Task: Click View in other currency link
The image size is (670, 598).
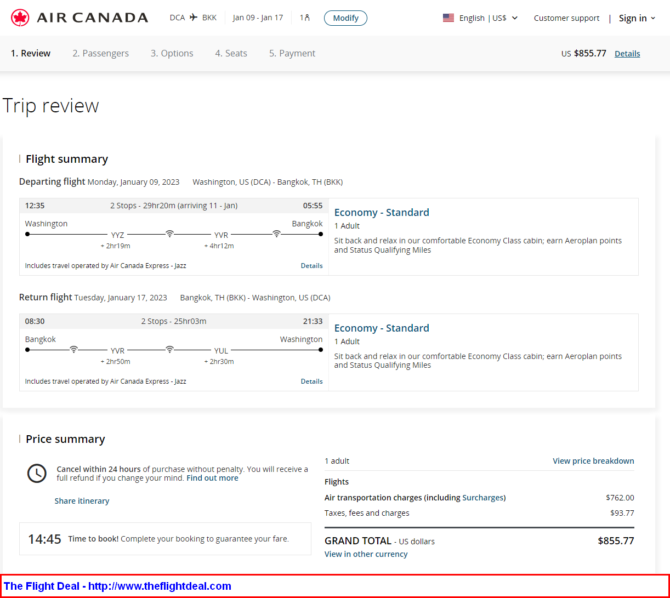Action: 366,554
